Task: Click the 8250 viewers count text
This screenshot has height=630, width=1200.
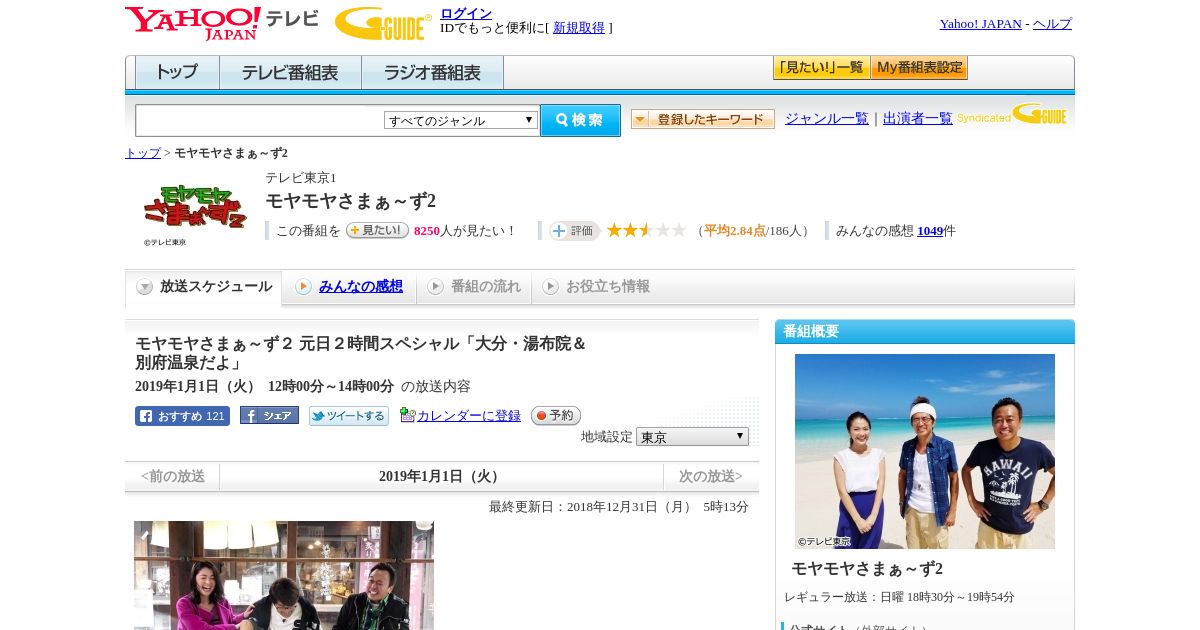Action: 427,231
